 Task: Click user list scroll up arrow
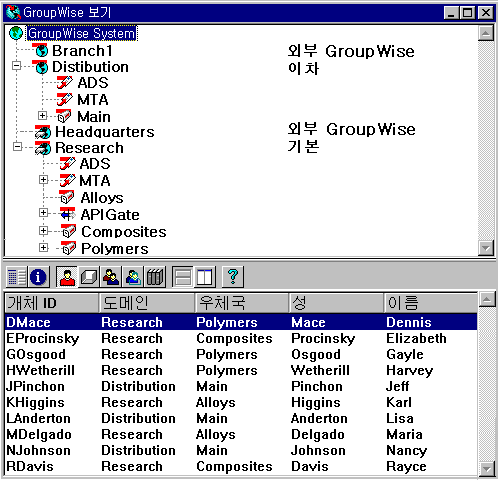[x=487, y=300]
